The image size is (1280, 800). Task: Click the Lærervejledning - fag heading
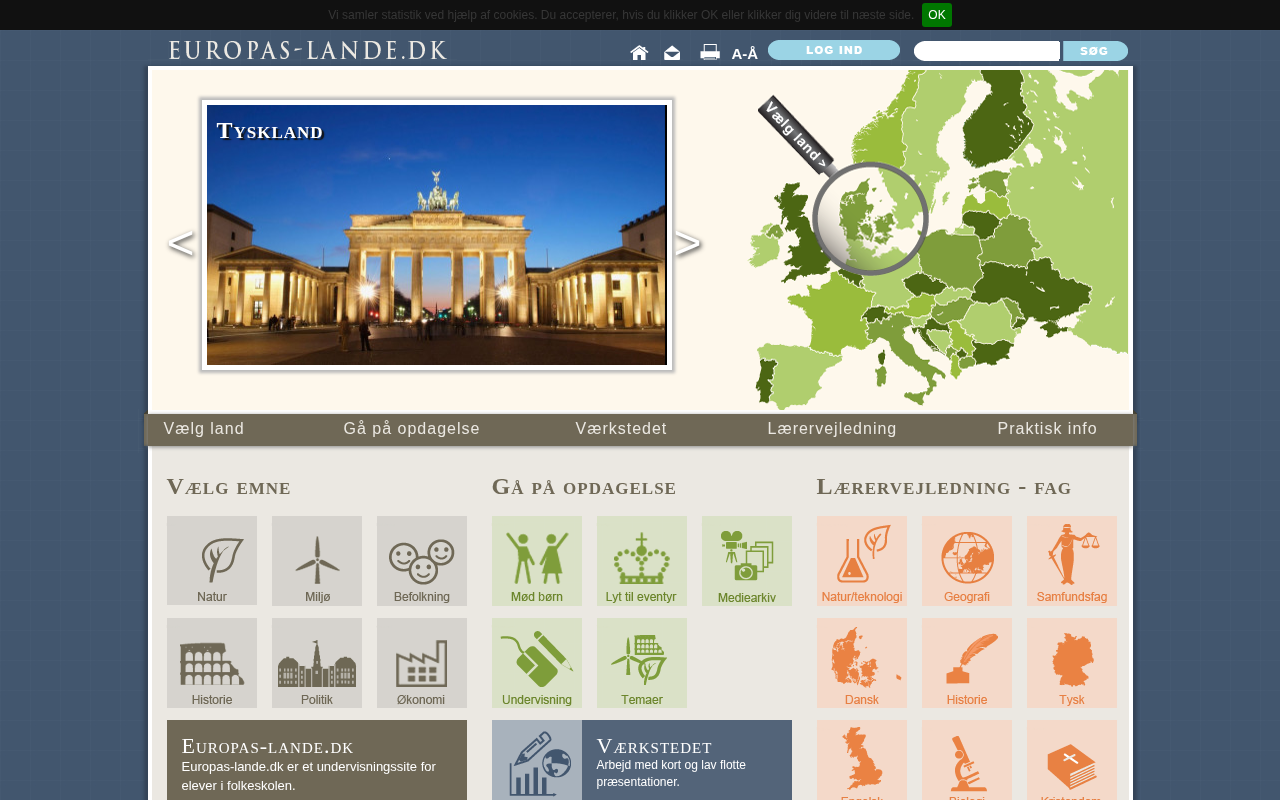(x=944, y=487)
